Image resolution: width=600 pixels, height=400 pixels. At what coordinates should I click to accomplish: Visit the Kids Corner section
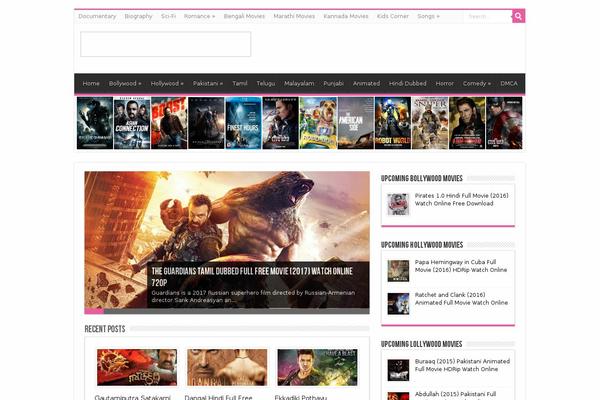[393, 16]
